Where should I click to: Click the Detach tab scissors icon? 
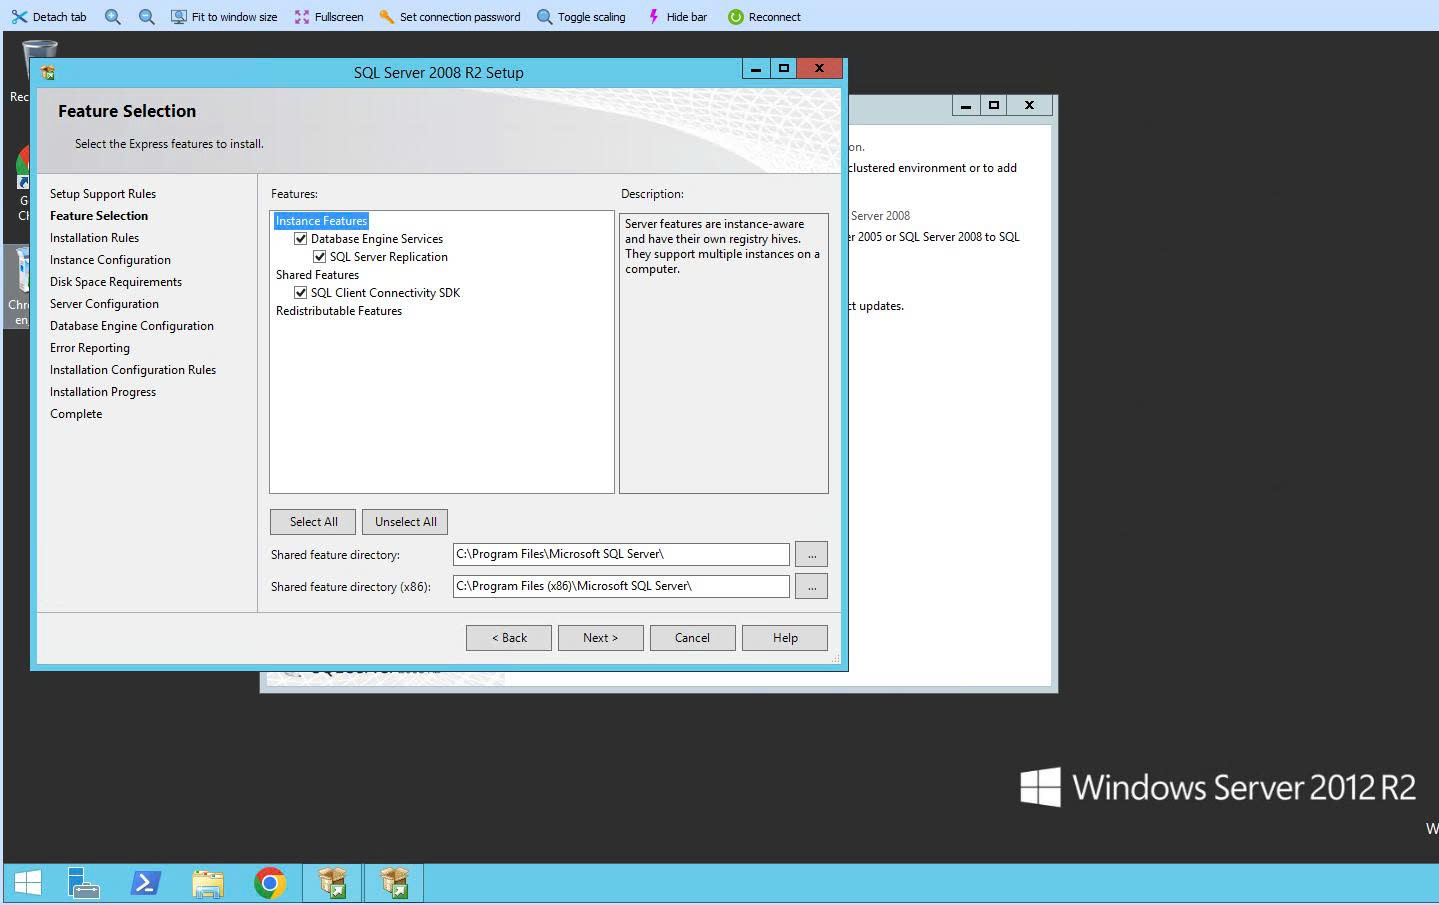19,17
